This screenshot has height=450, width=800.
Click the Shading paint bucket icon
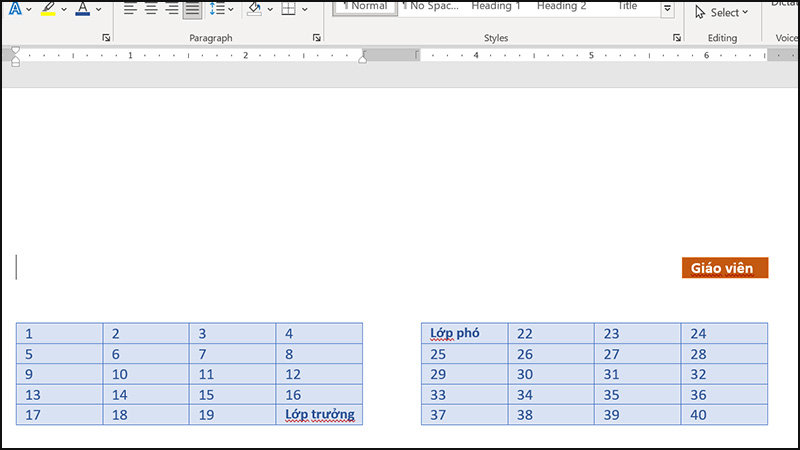[x=253, y=9]
